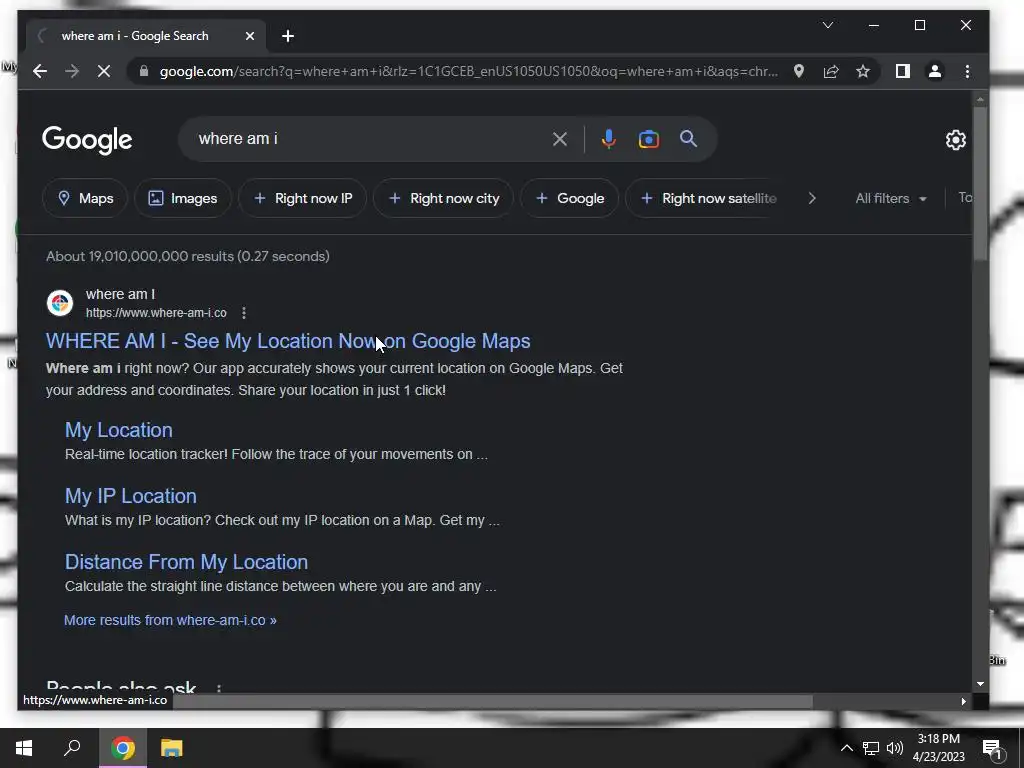Toggle Chrome side panel
1024x768 pixels.
point(903,71)
